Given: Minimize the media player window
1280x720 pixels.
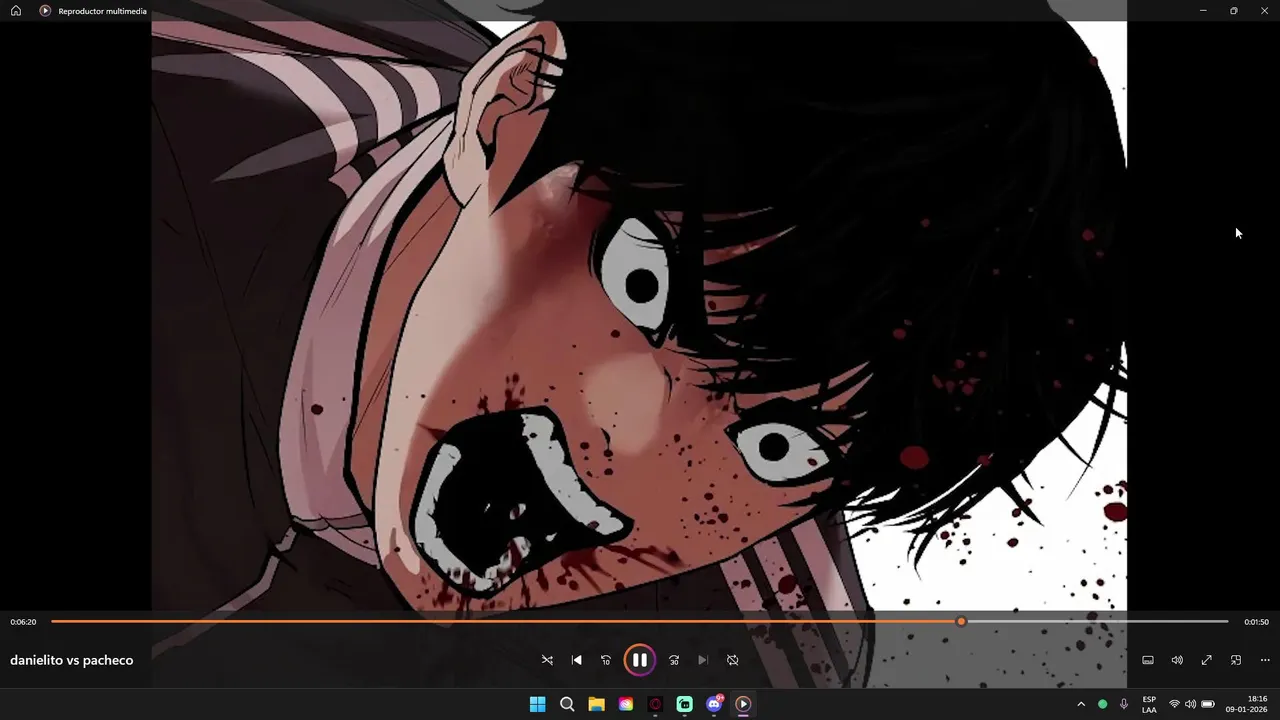Looking at the screenshot, I should (1203, 11).
